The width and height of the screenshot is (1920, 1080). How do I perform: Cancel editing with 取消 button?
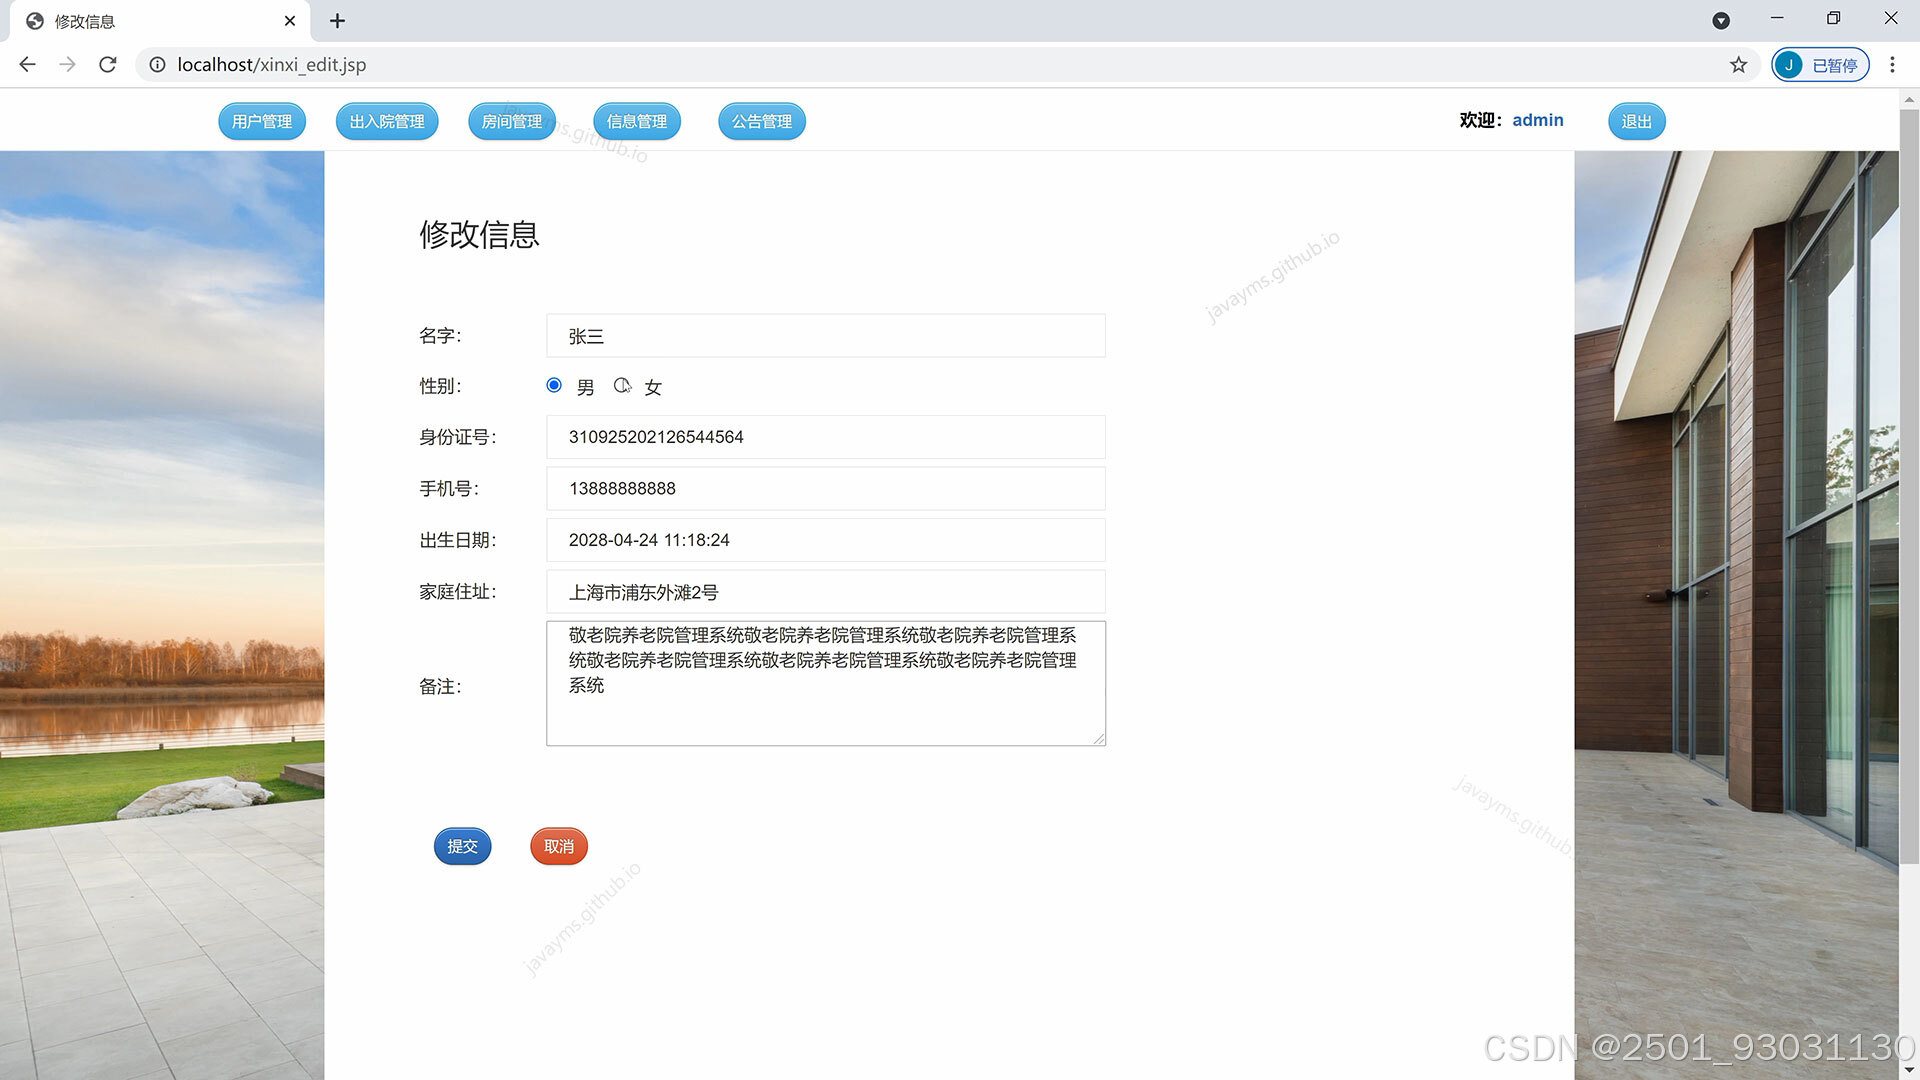pos(559,846)
